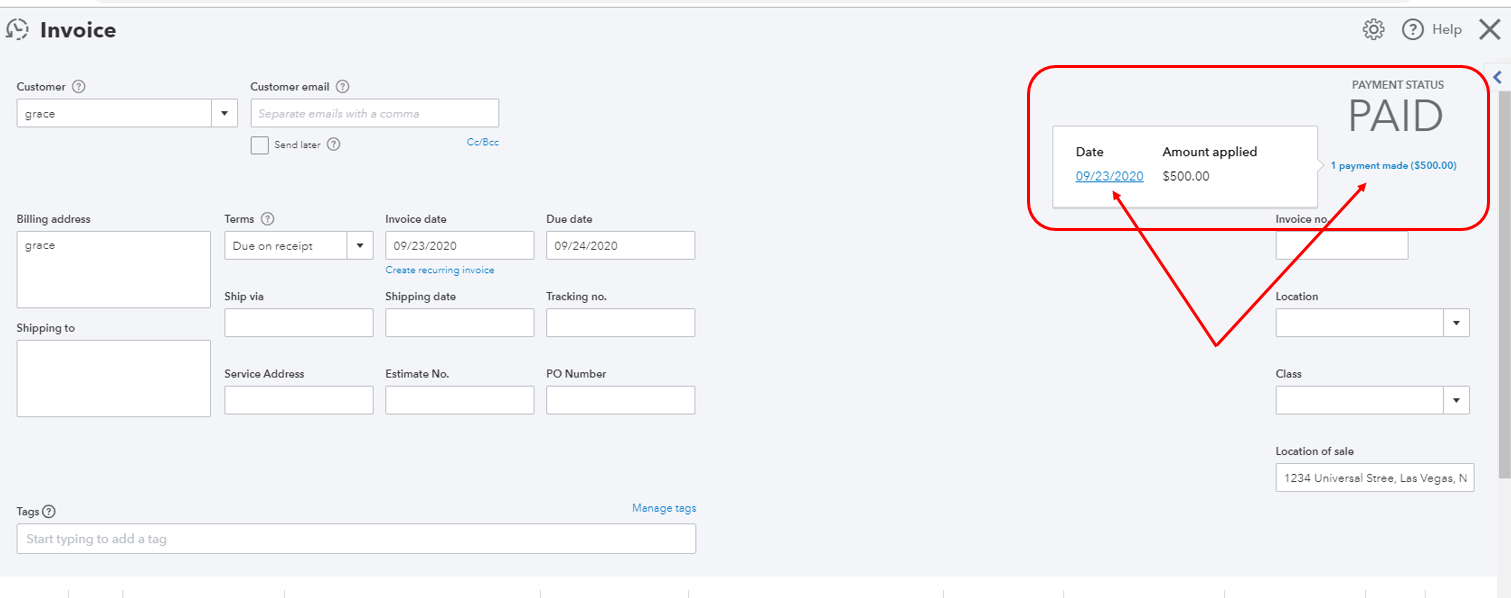Click the Customer email help icon
This screenshot has height=598, width=1511.
tap(342, 87)
